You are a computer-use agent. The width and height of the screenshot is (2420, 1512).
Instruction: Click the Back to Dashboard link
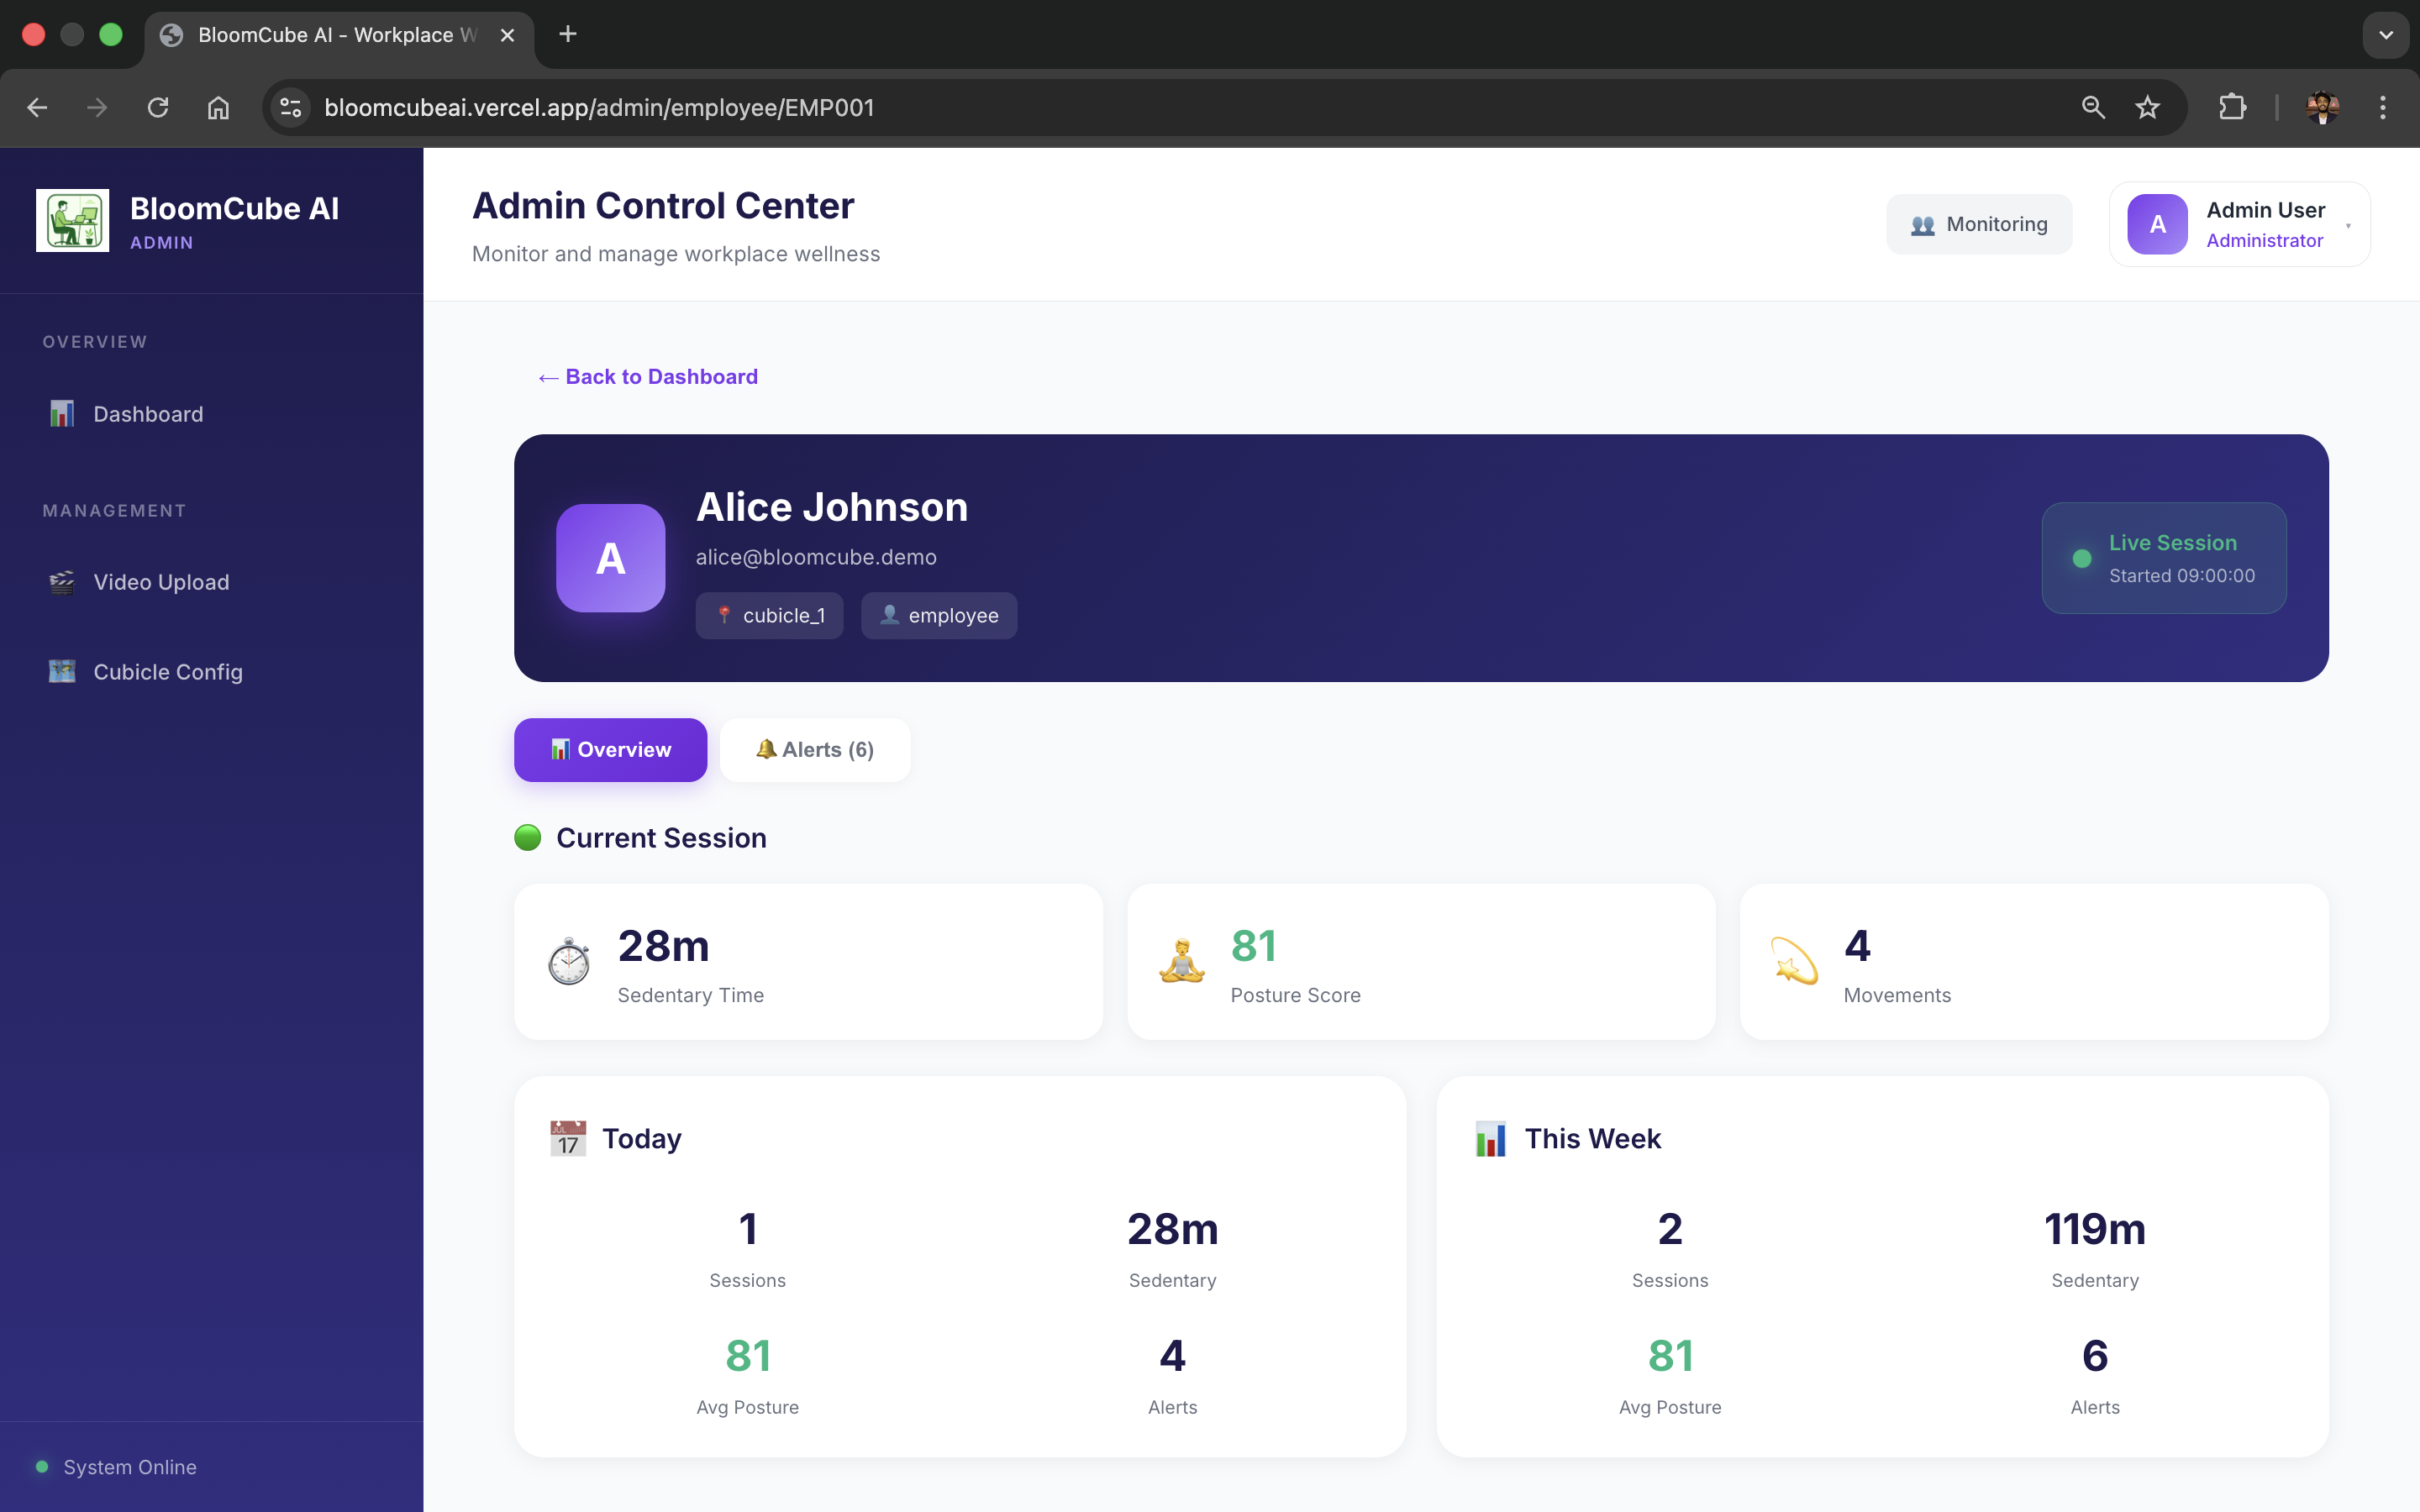(x=647, y=377)
